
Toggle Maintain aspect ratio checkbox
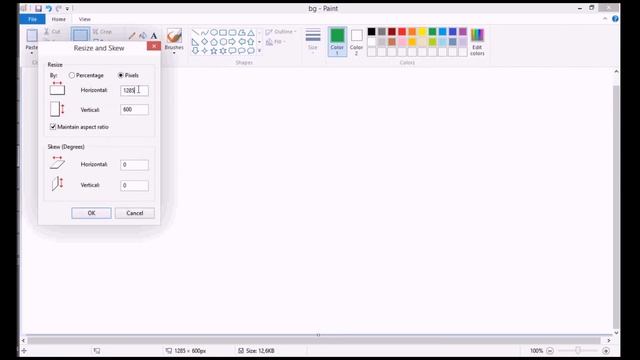(x=53, y=127)
